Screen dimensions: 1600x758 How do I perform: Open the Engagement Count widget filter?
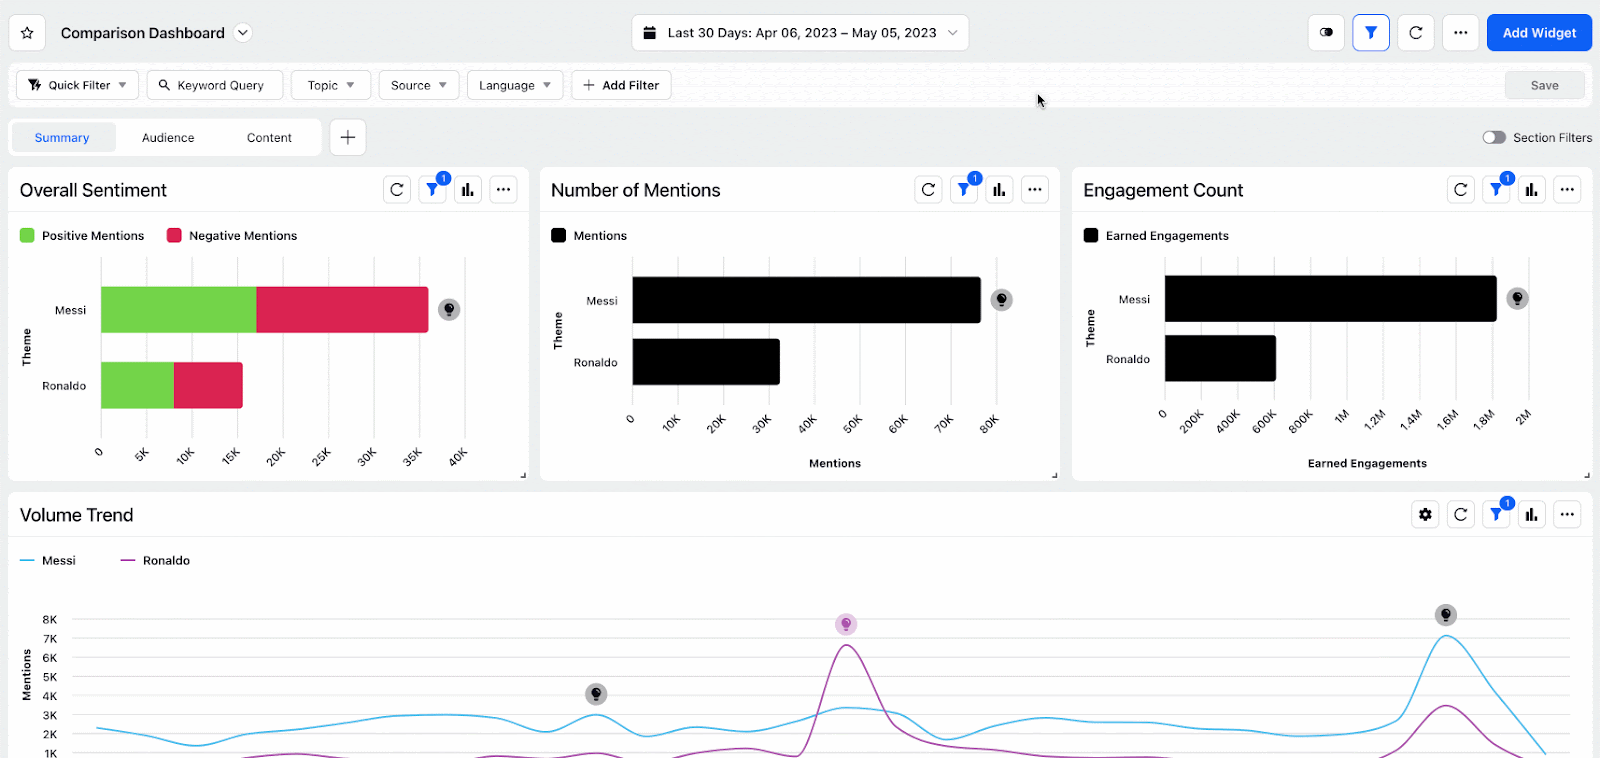[x=1496, y=190]
